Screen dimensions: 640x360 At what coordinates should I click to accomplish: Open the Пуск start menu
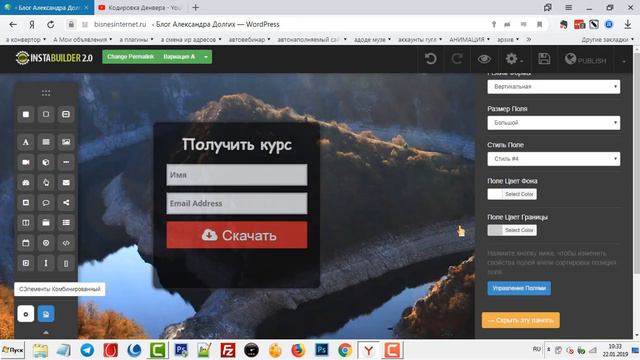(13, 350)
